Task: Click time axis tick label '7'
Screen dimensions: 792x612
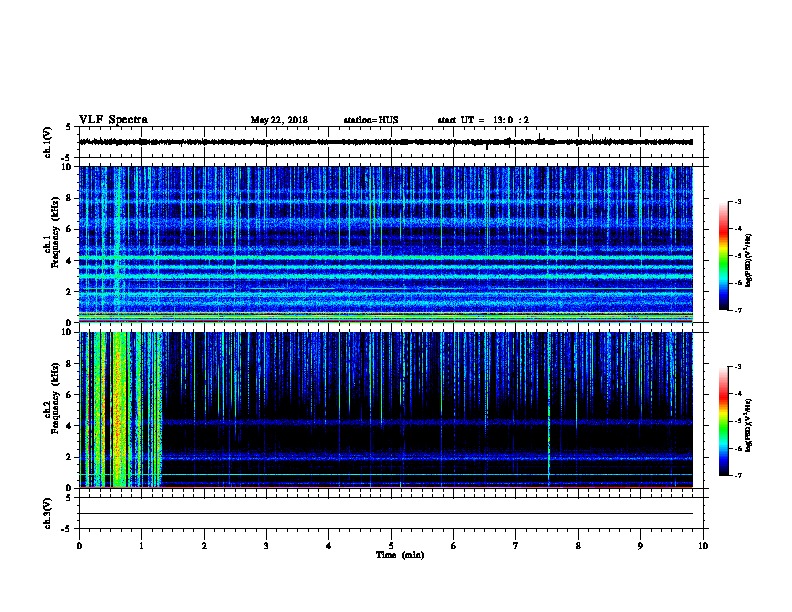Action: [x=516, y=545]
